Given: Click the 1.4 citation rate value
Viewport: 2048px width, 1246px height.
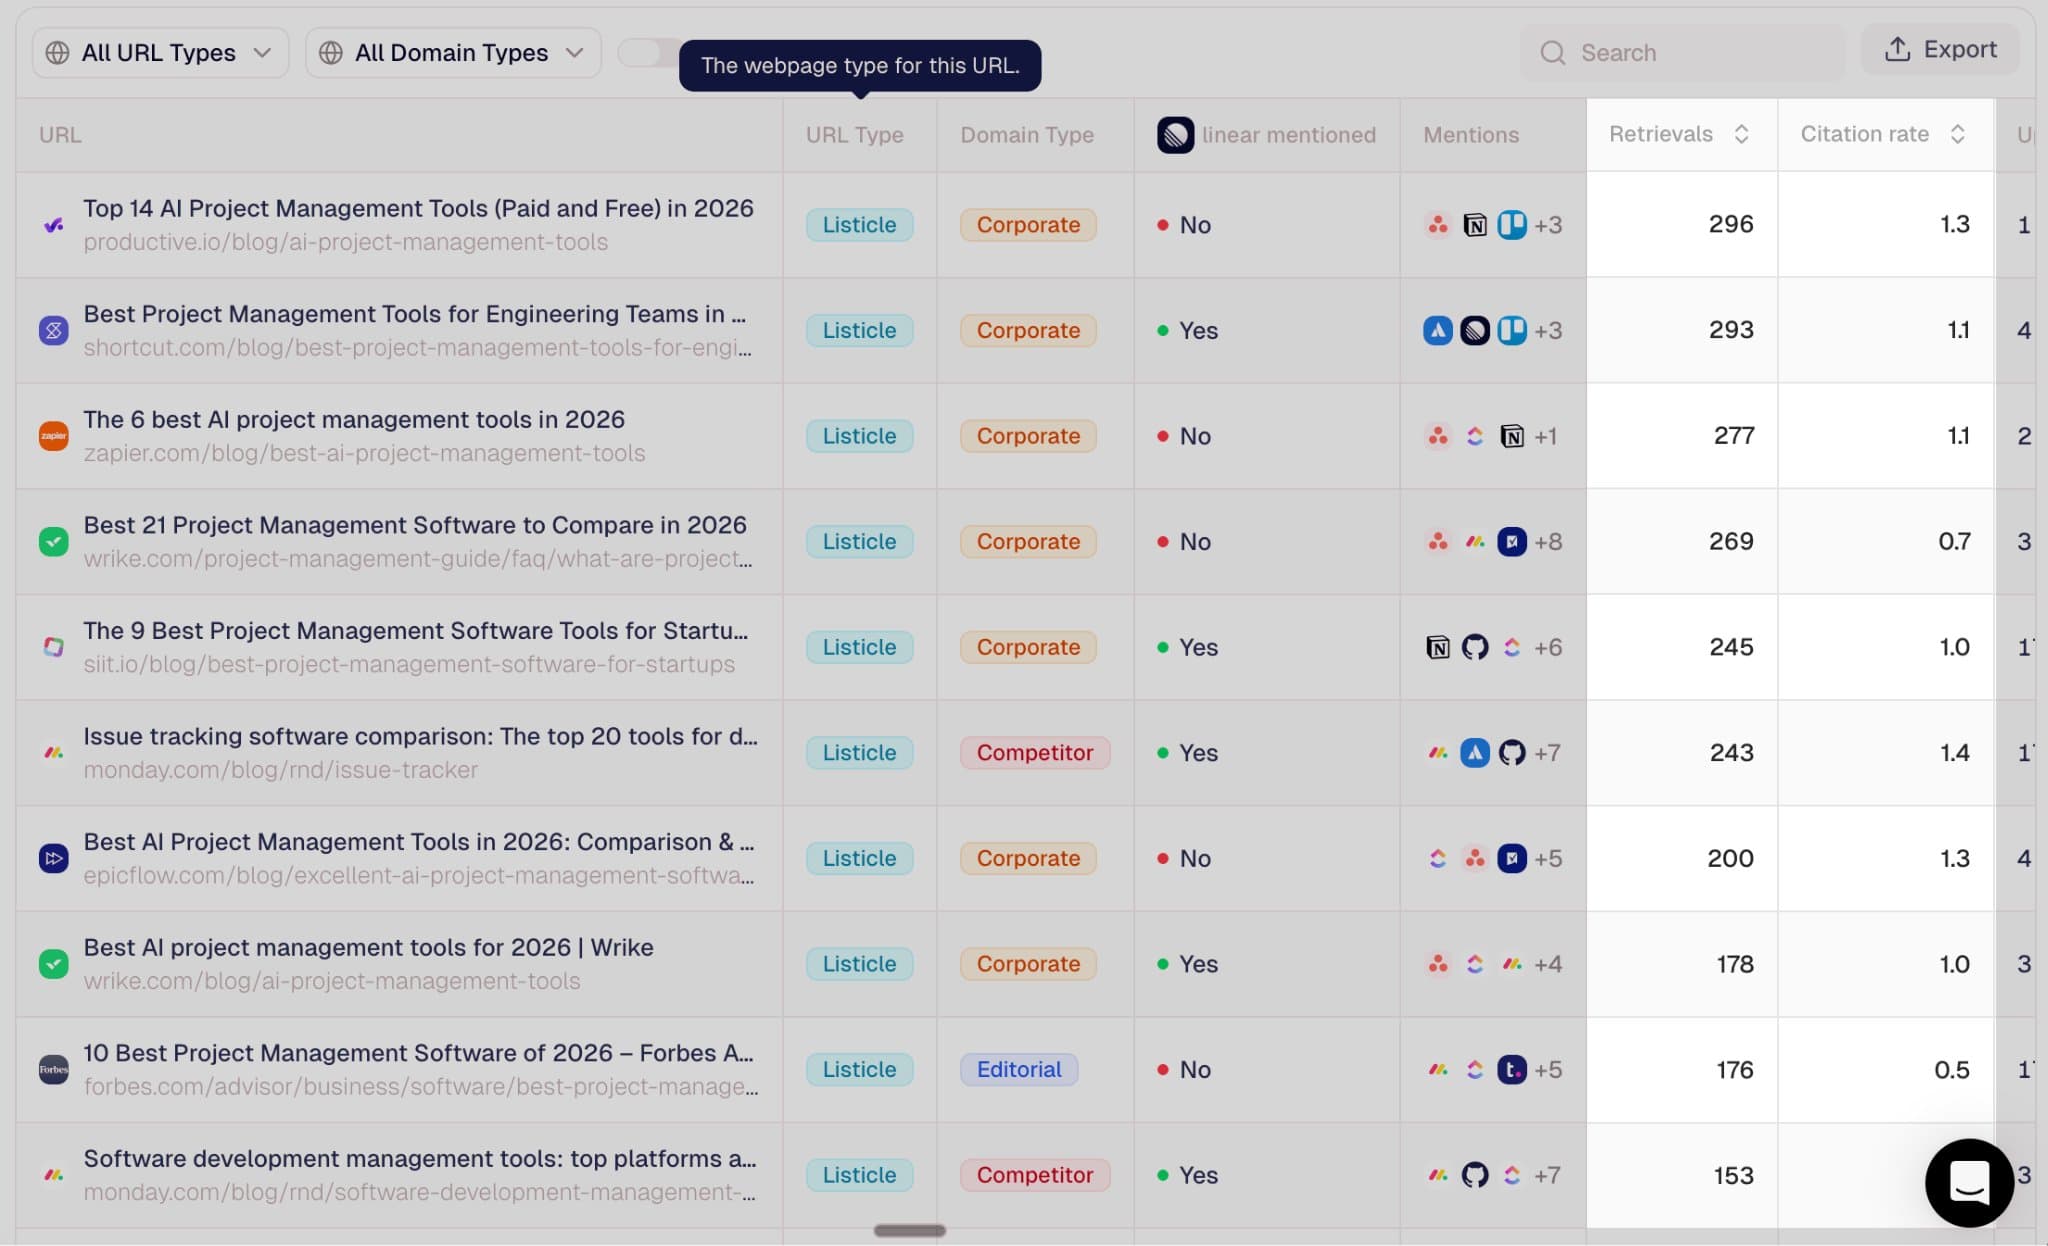Looking at the screenshot, I should pyautogui.click(x=1955, y=752).
